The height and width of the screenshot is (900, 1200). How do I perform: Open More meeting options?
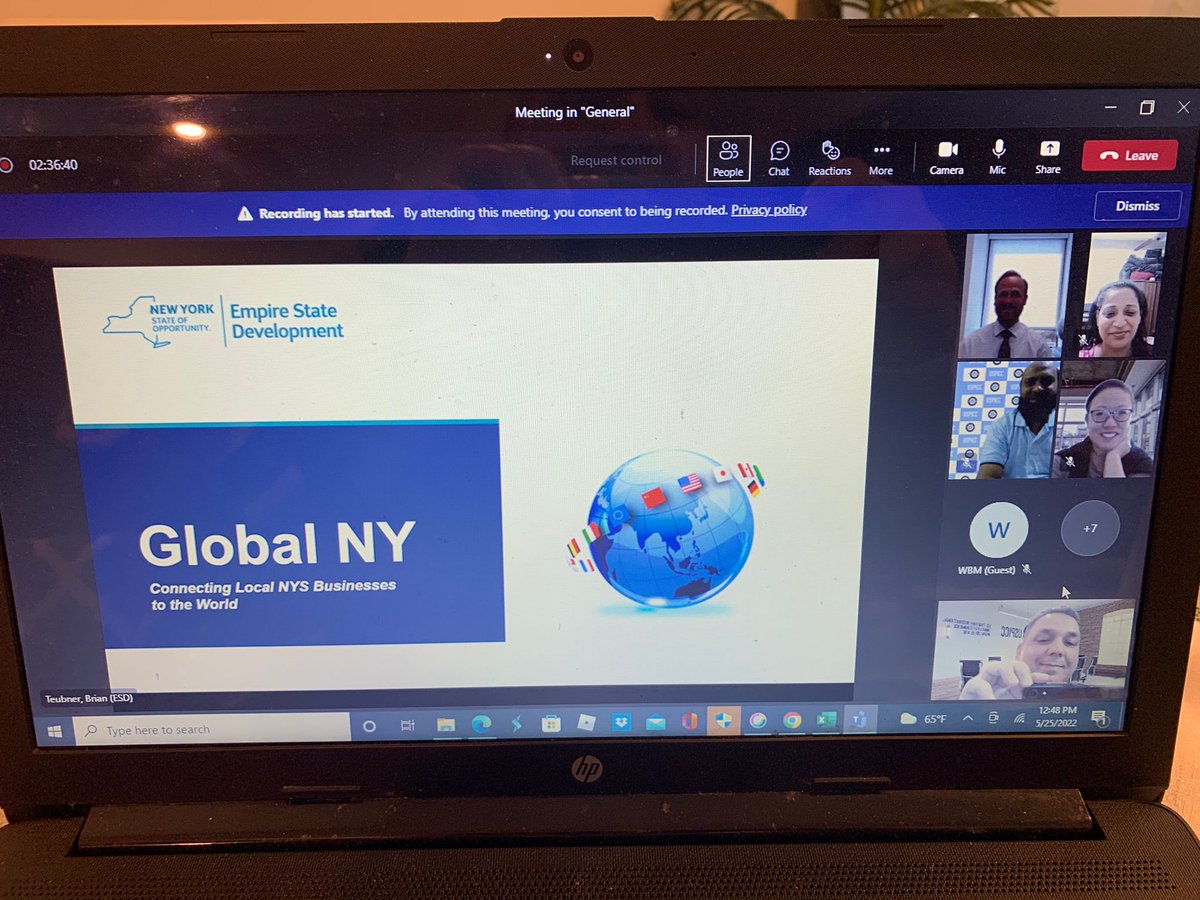click(x=881, y=158)
